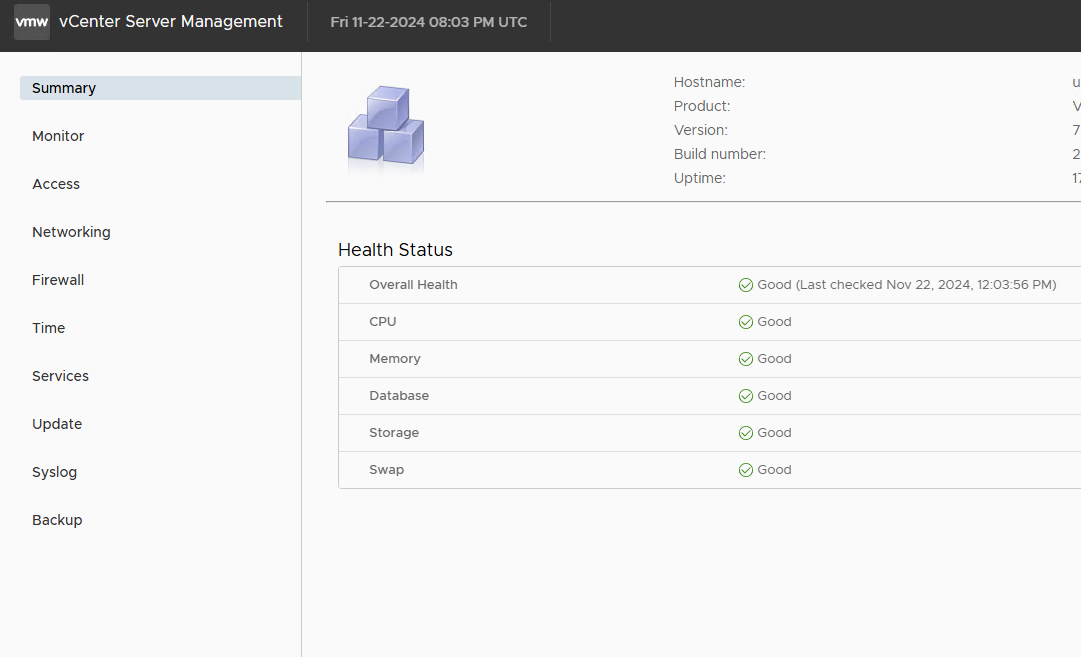Go to the Access settings page

pyautogui.click(x=56, y=184)
